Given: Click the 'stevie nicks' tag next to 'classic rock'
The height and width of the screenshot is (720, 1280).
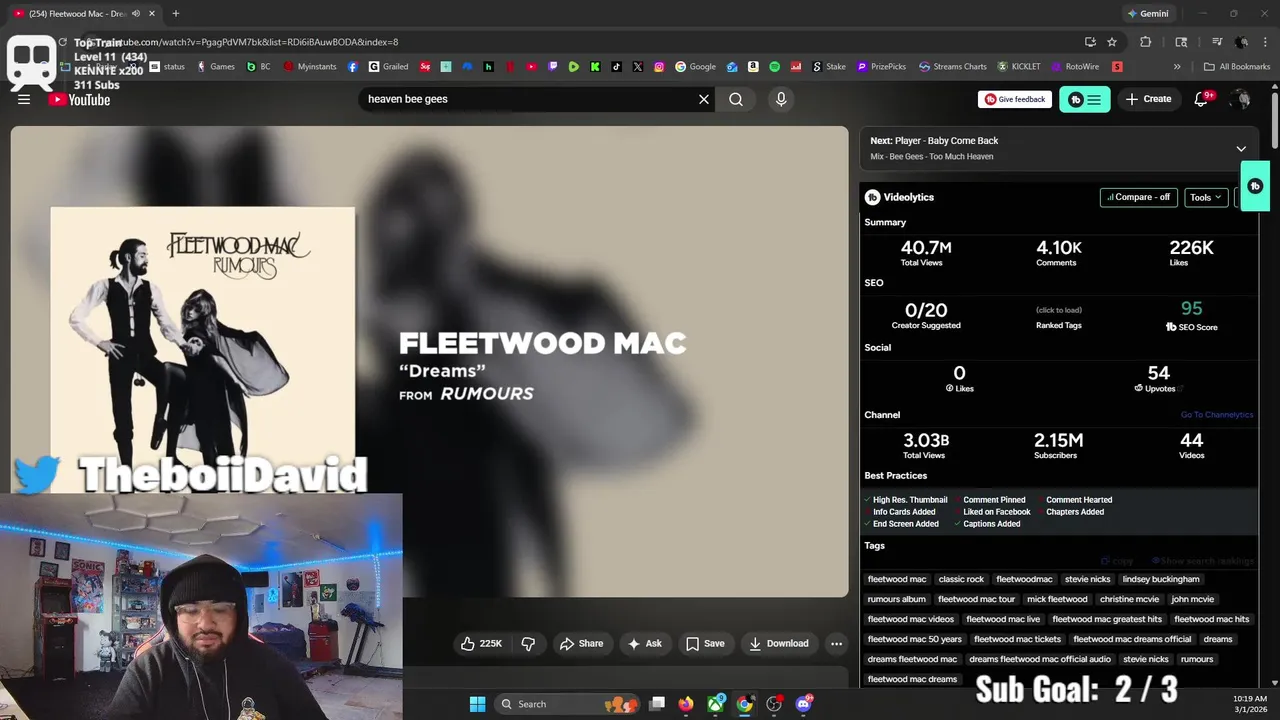Looking at the screenshot, I should 1087,579.
